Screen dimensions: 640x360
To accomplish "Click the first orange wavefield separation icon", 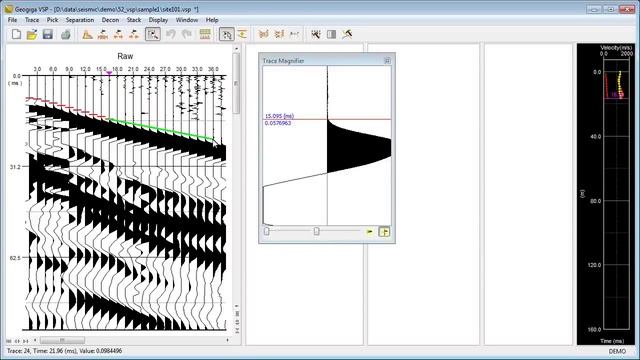I will coord(264,34).
